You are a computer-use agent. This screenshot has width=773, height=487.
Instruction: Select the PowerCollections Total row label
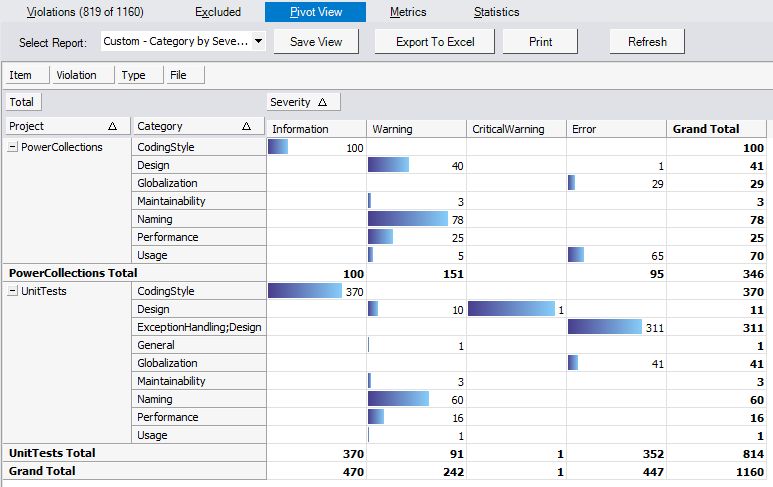(135, 273)
